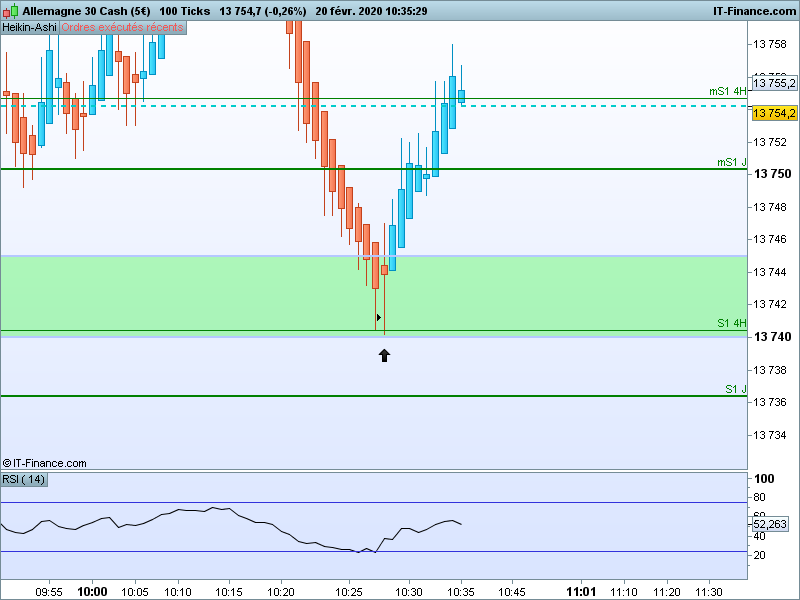Click the S1 J support line label
Screen dimensions: 800x600
(736, 389)
